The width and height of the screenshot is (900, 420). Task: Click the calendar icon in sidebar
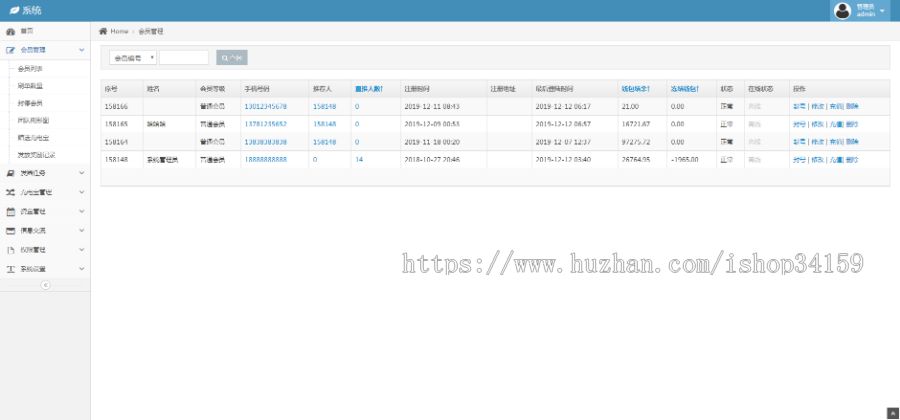click(x=10, y=211)
